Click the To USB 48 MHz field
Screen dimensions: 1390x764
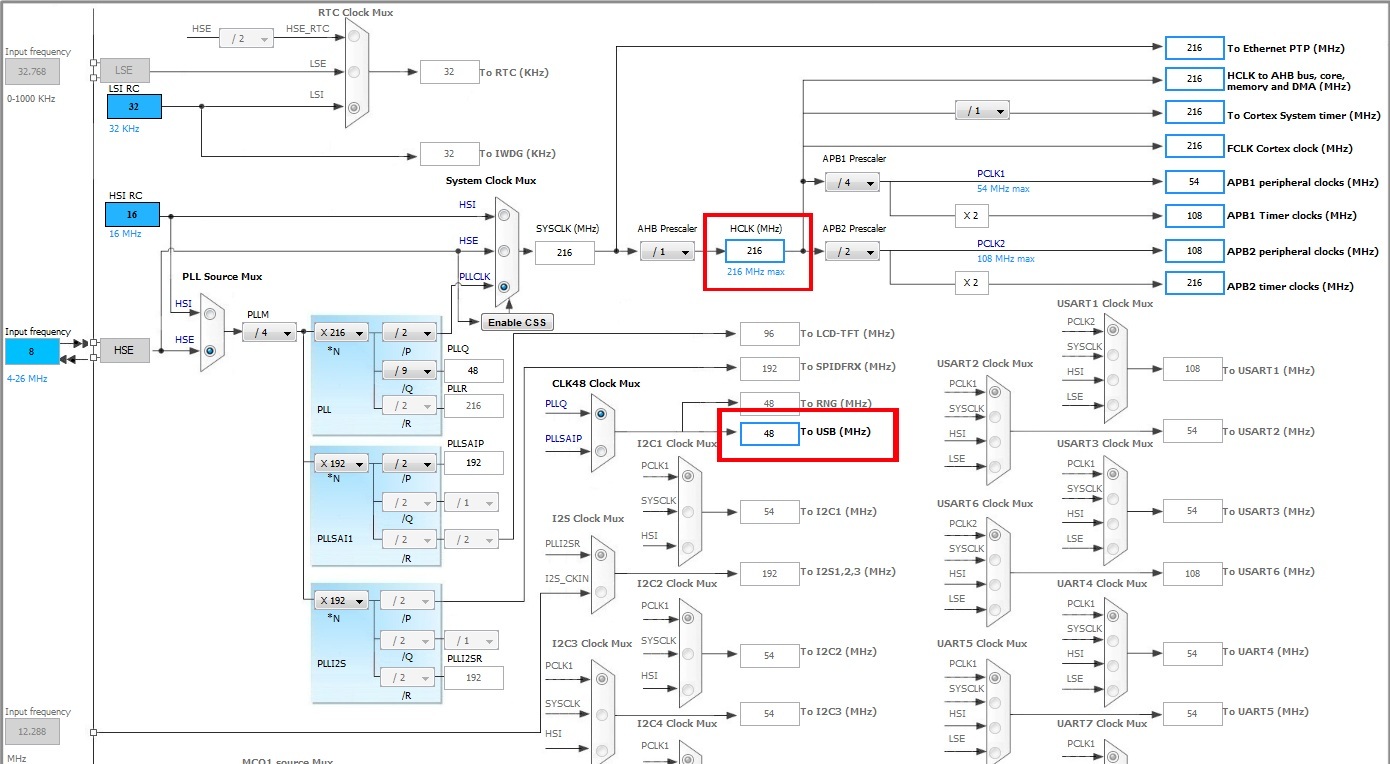click(767, 434)
